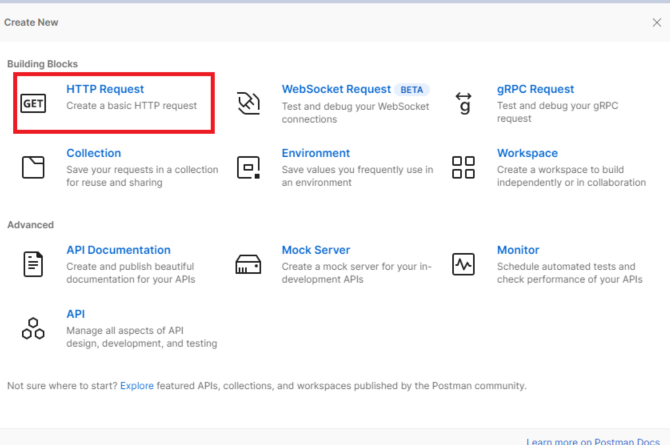The image size is (670, 445).
Task: Click the Advanced section heading
Action: [30, 225]
